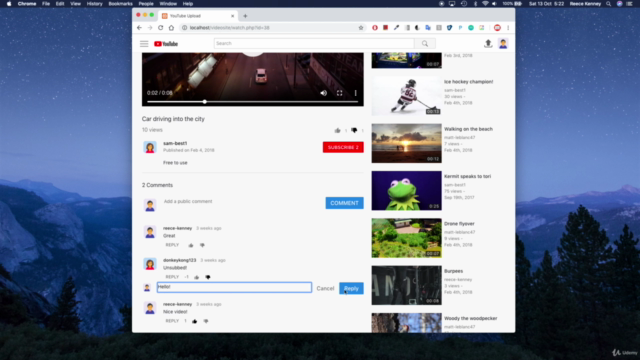Focus the YouTube search field
640x360 pixels.
[x=314, y=43]
